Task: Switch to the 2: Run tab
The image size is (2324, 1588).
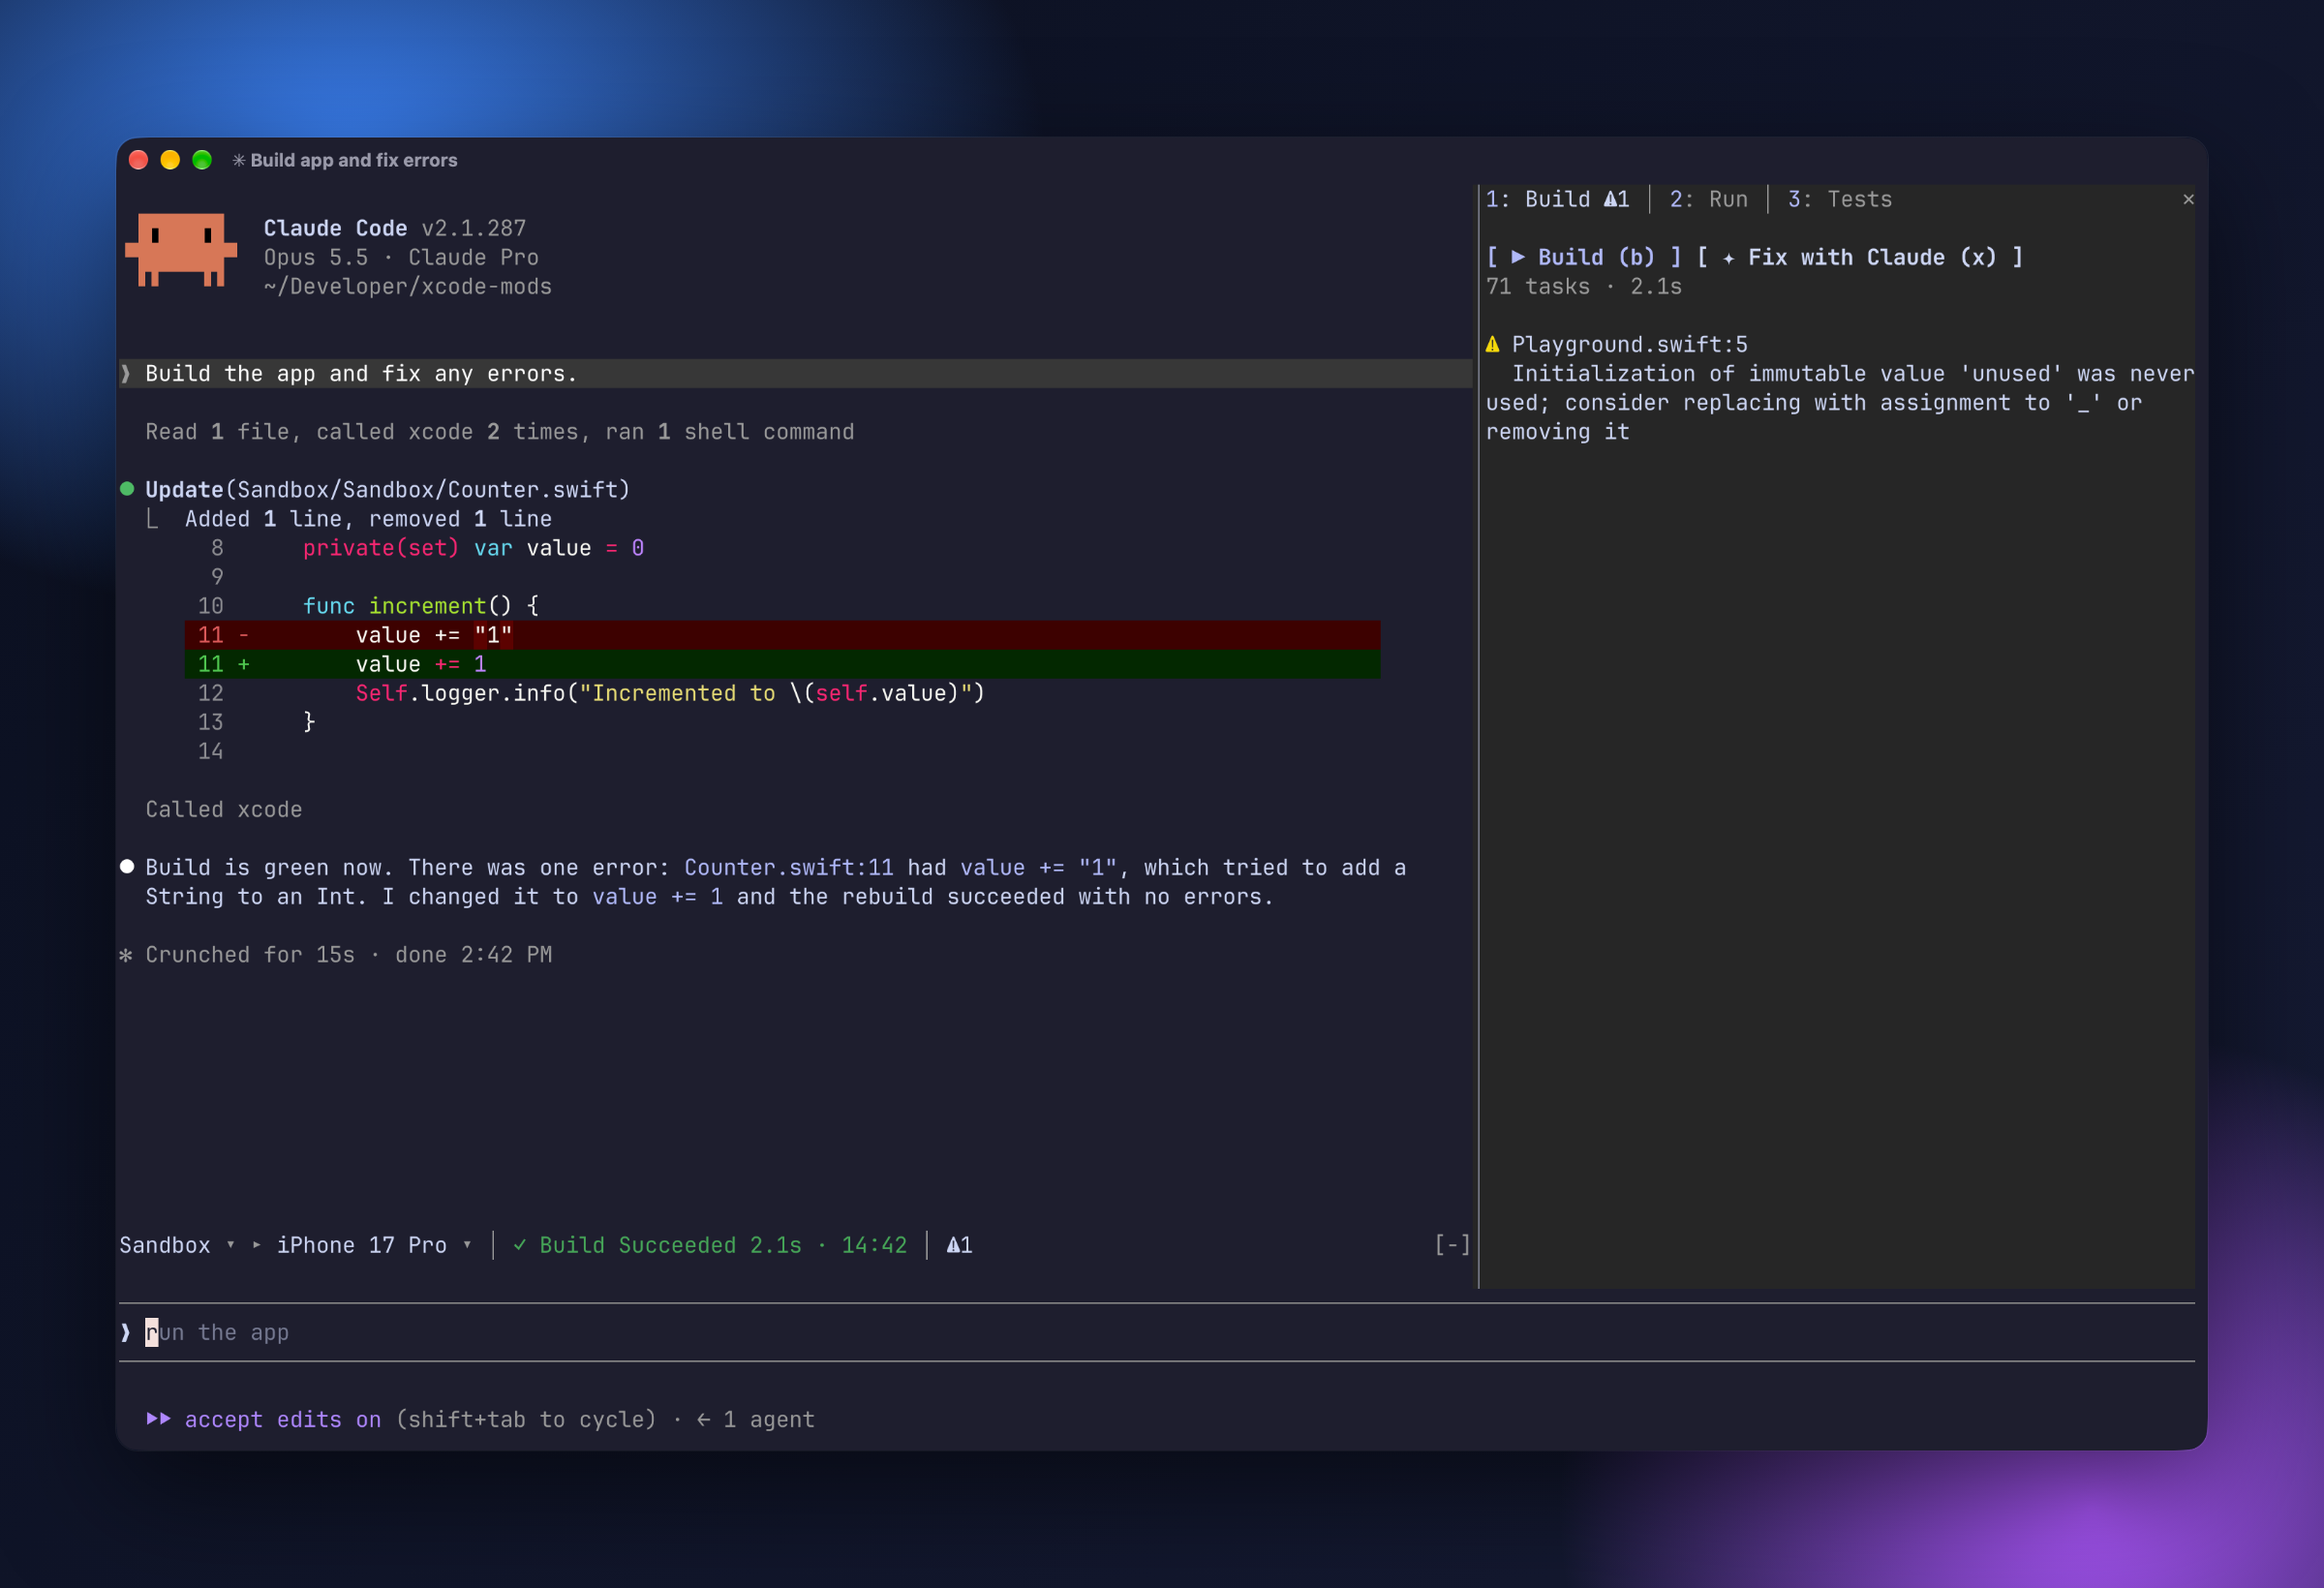Action: tap(1708, 199)
